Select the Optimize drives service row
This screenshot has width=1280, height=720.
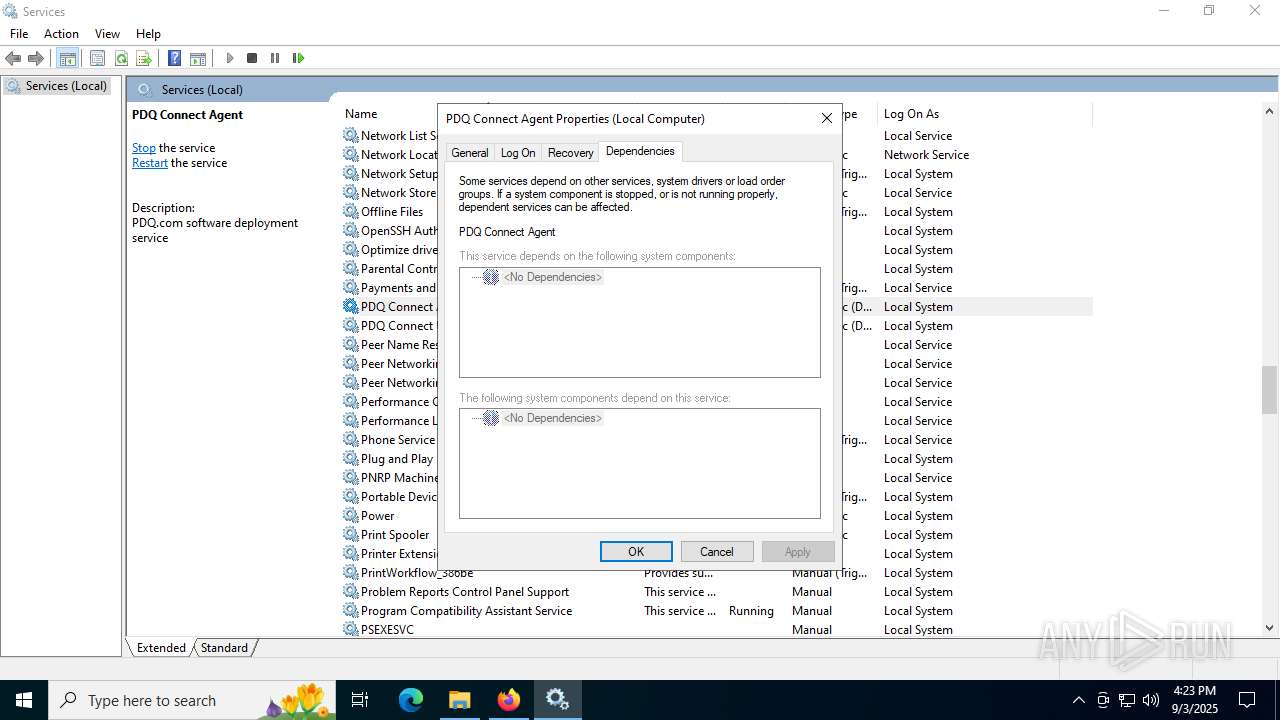(x=399, y=249)
